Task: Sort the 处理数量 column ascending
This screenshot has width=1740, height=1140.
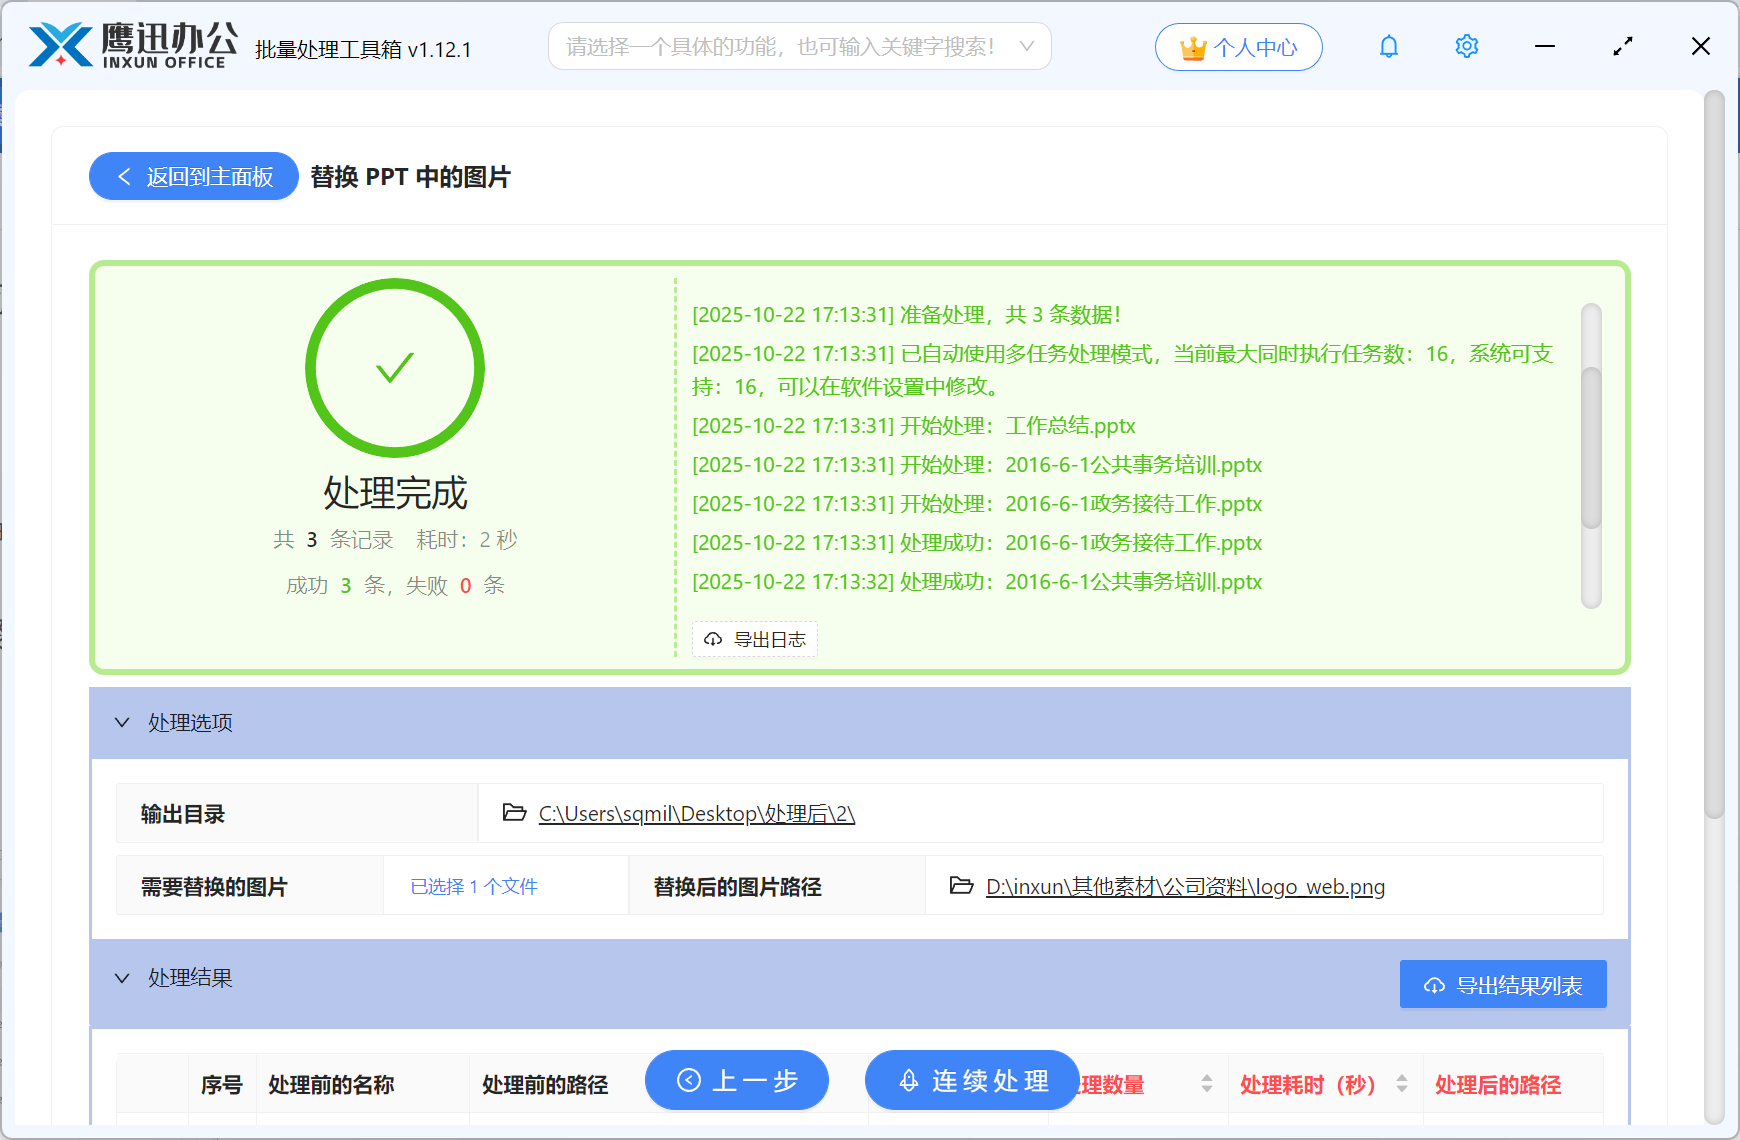Action: (x=1205, y=1079)
